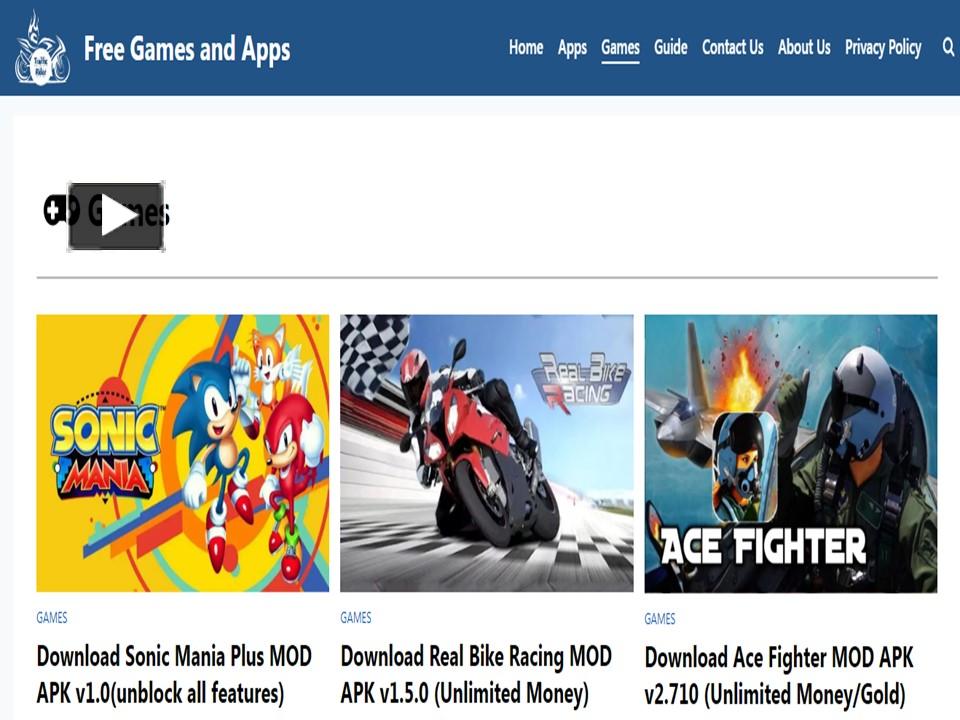This screenshot has height=720, width=960.
Task: Click GAMES category label under Sonic Mania
Action: point(51,617)
